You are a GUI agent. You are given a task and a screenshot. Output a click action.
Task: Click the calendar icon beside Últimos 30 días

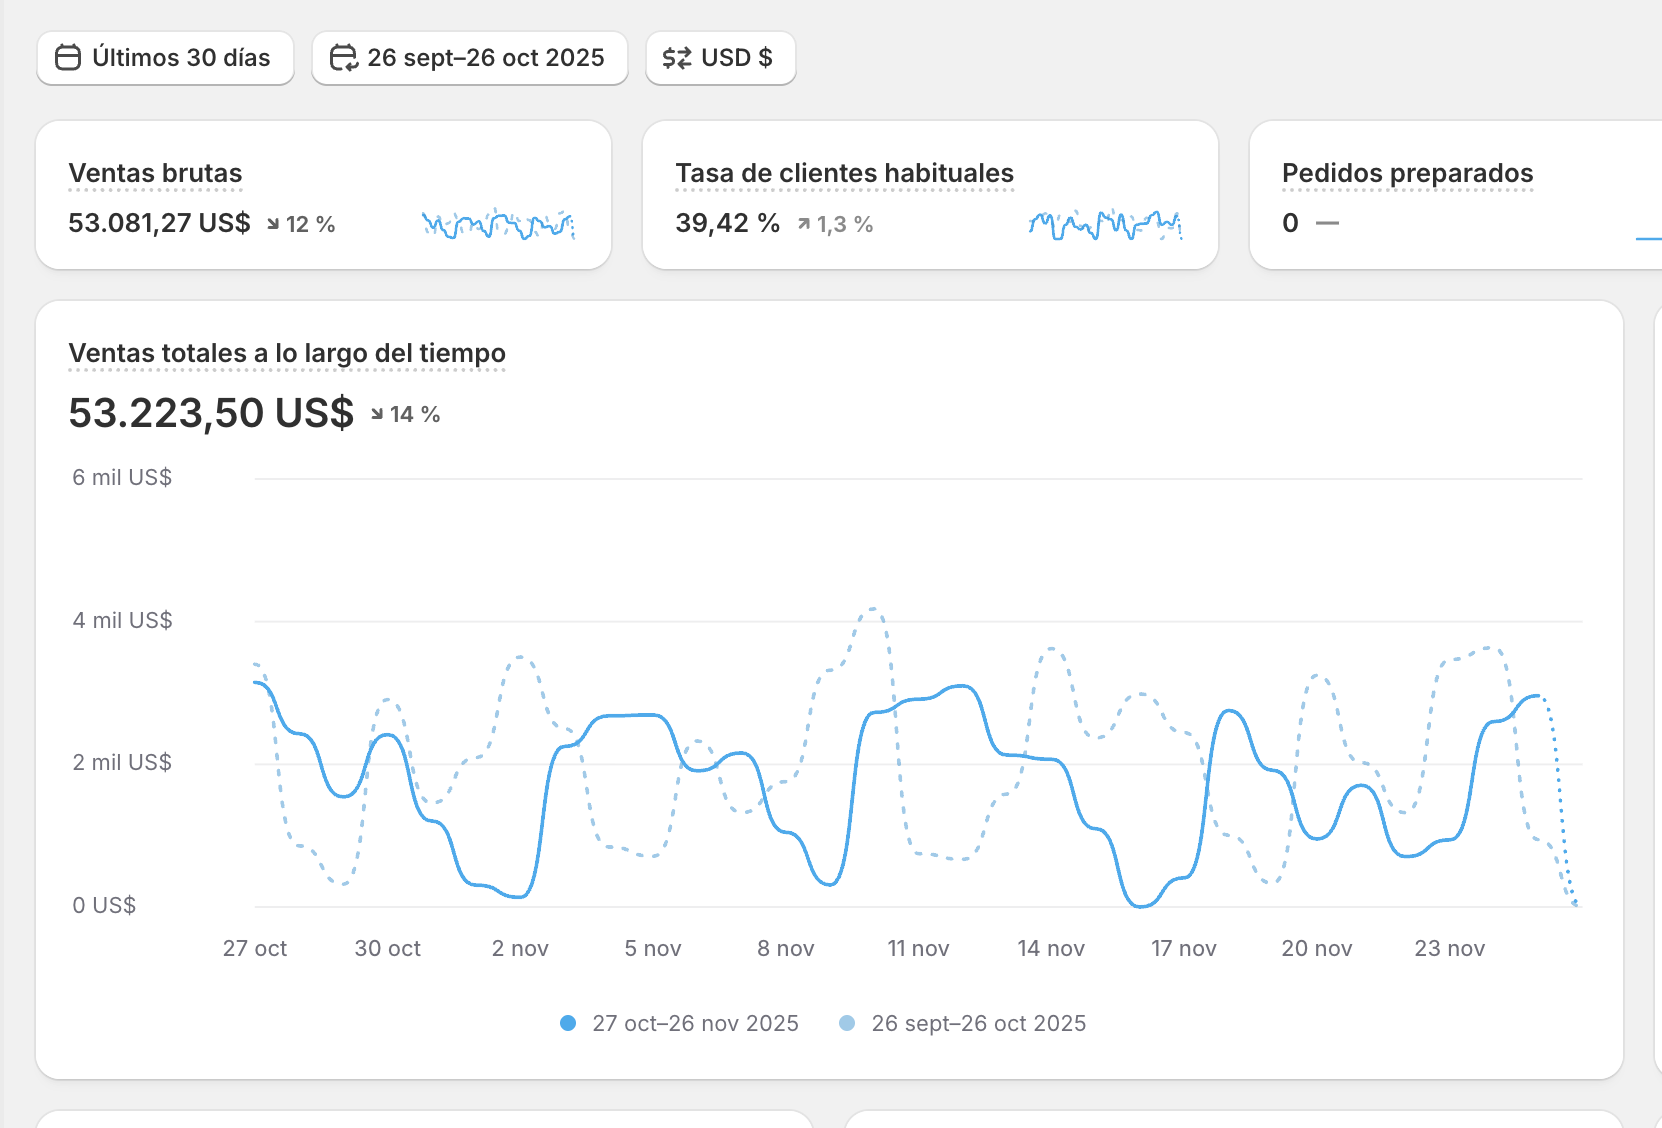point(68,58)
